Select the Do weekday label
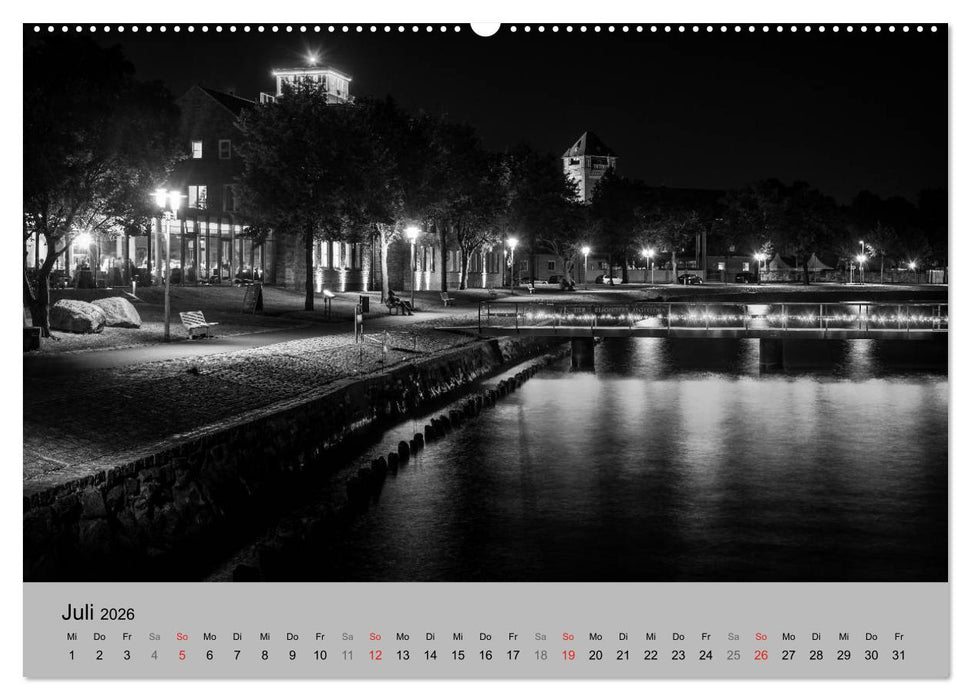971x700 pixels. pos(98,638)
